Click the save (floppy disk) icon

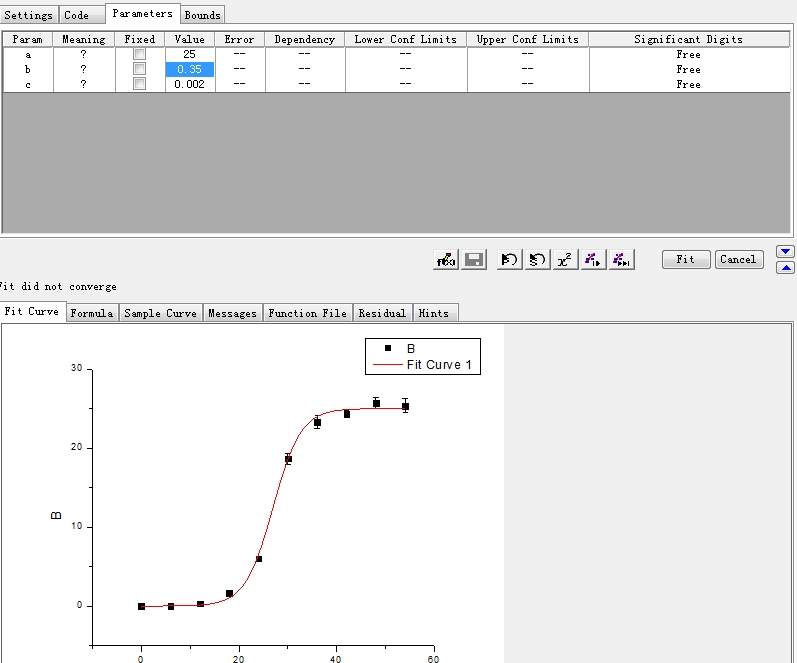(x=474, y=260)
